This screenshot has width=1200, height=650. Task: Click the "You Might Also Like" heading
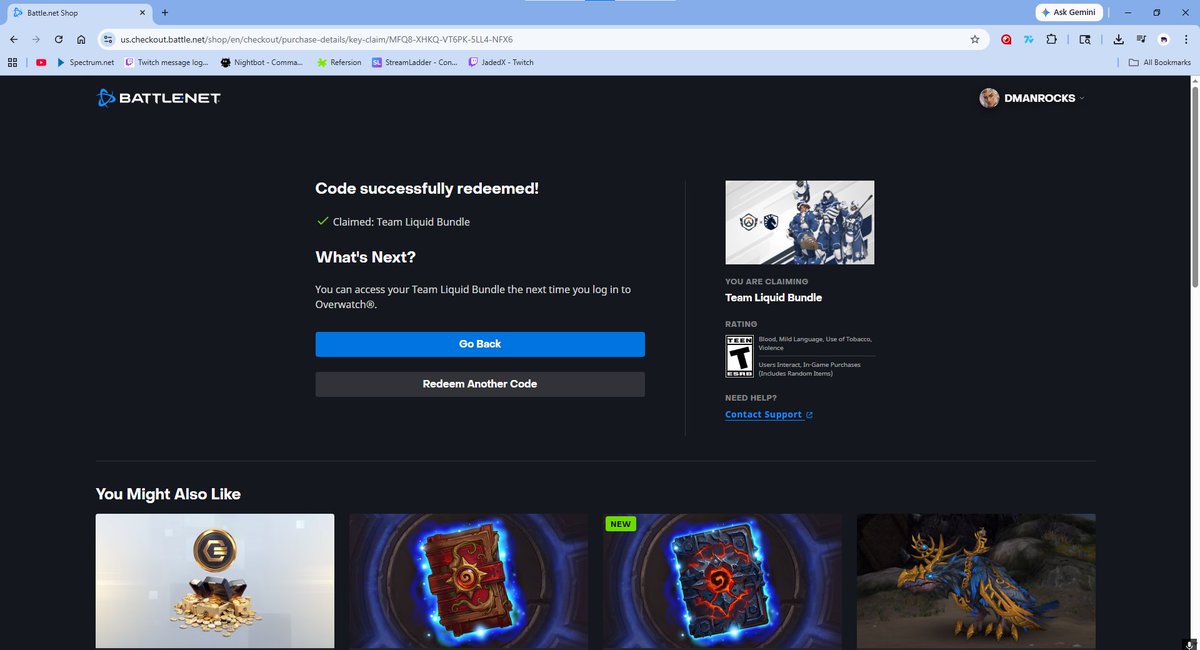(x=168, y=494)
